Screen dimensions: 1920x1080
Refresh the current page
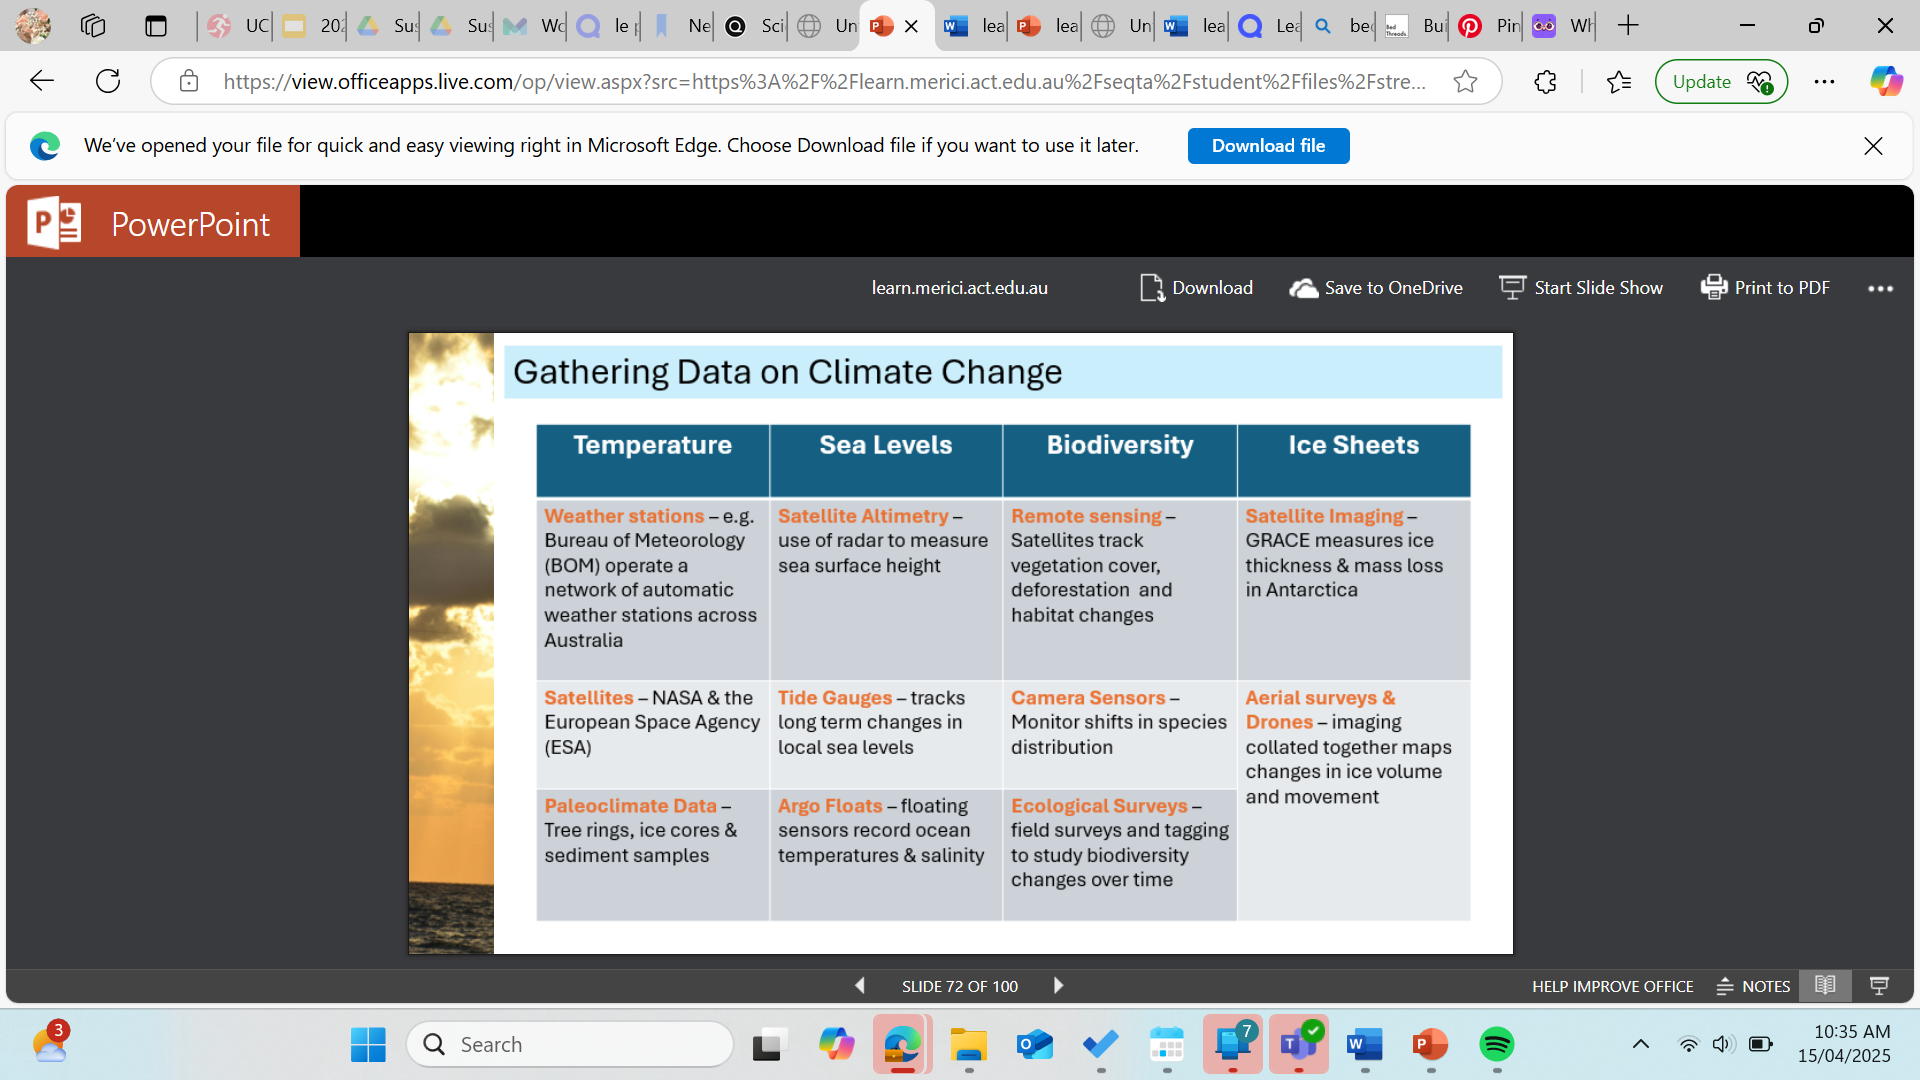[x=108, y=81]
